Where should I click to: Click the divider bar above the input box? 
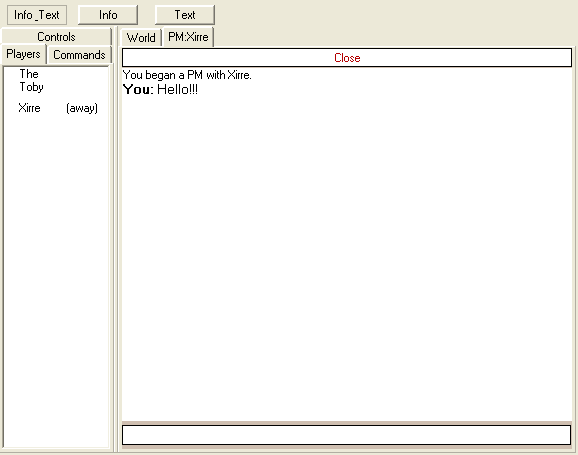point(347,423)
